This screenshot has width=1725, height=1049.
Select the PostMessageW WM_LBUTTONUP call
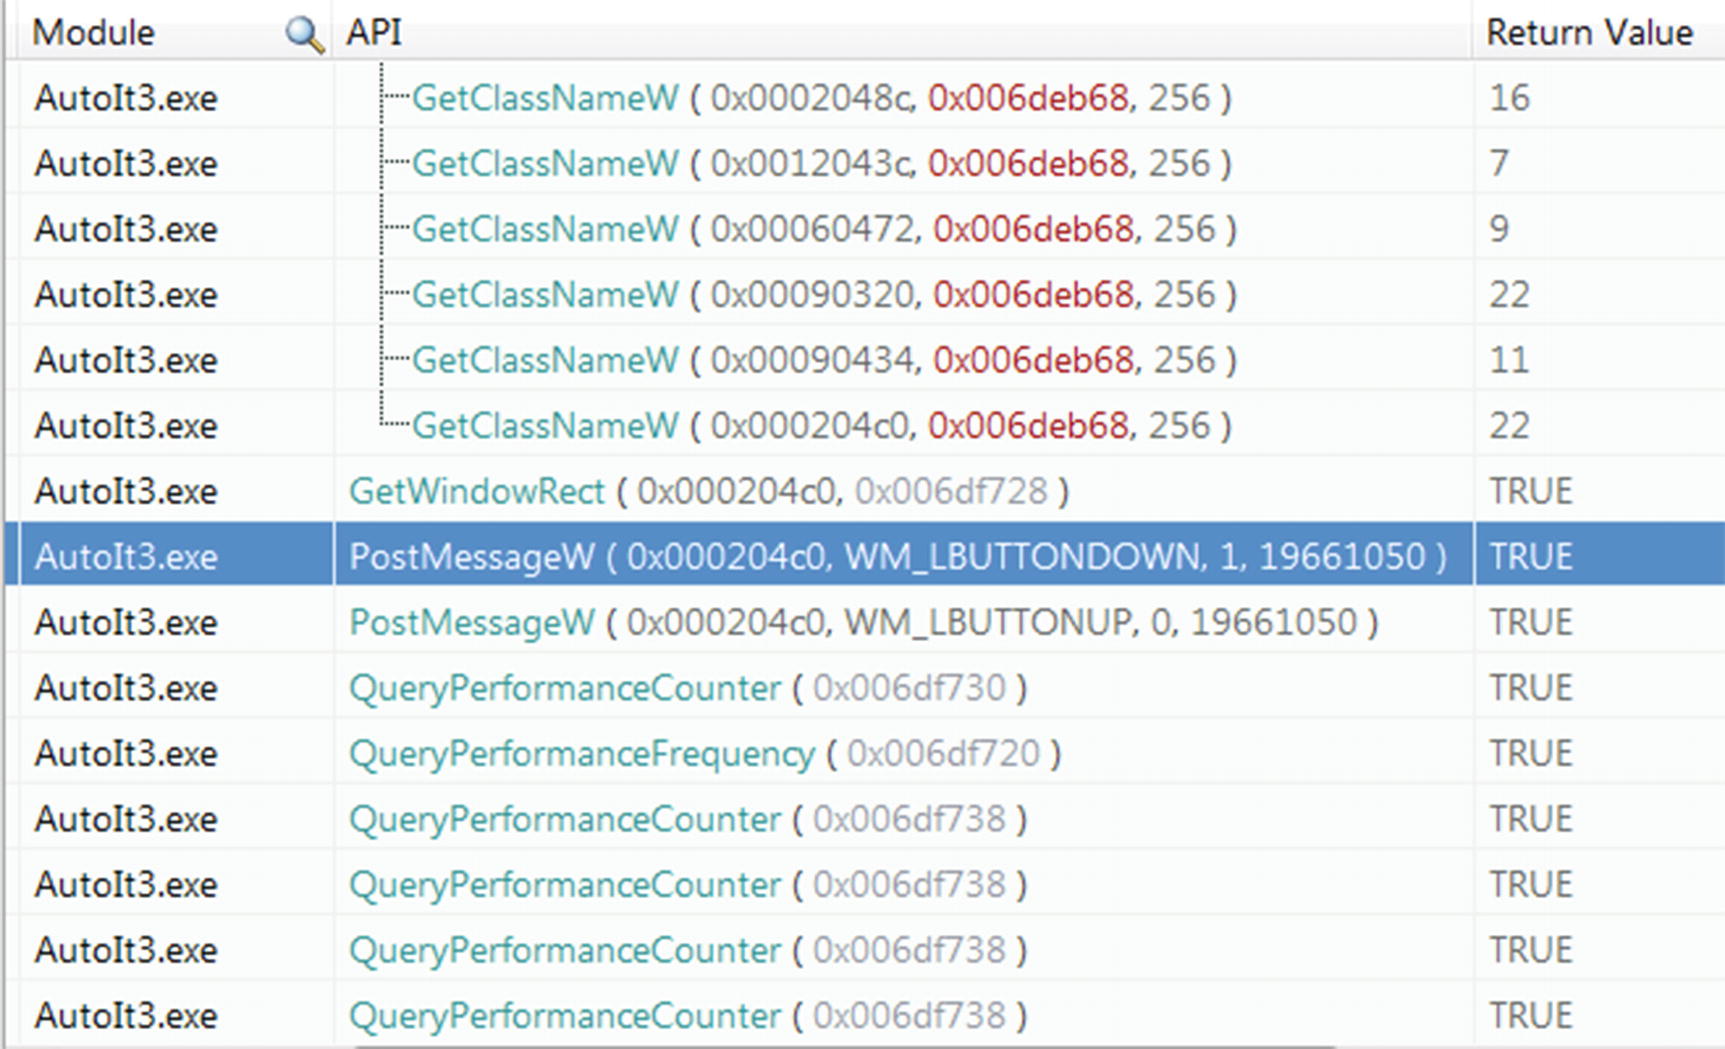click(862, 622)
